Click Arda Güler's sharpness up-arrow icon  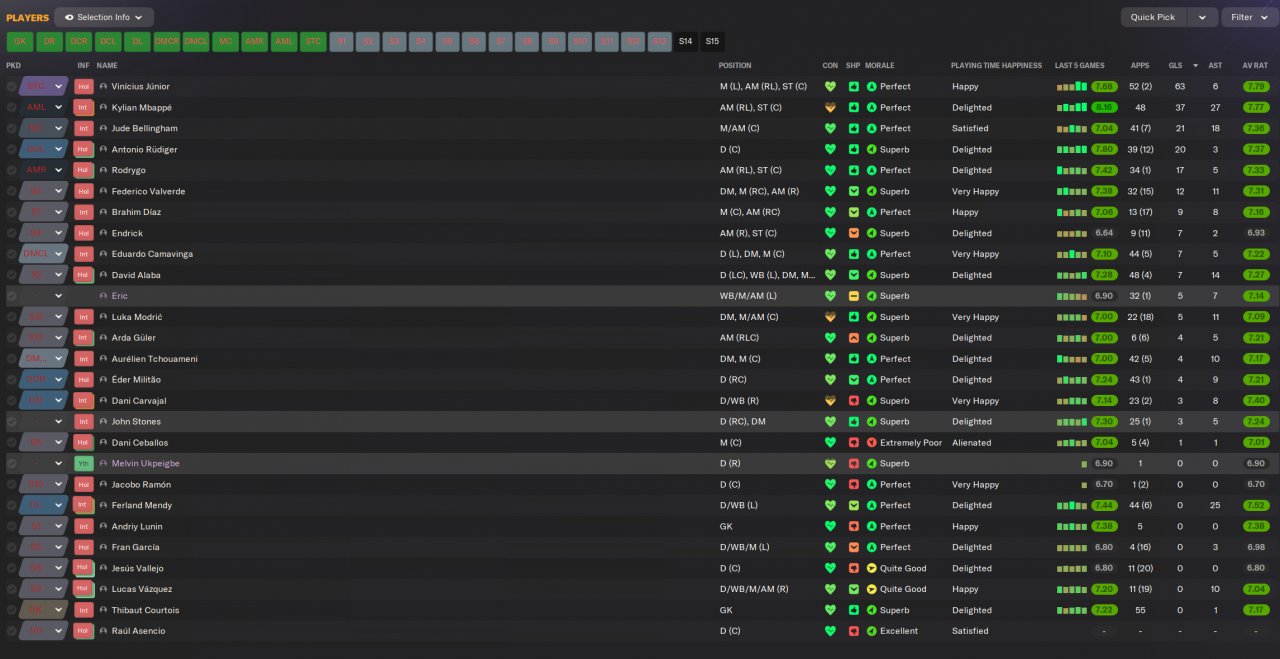tap(853, 338)
